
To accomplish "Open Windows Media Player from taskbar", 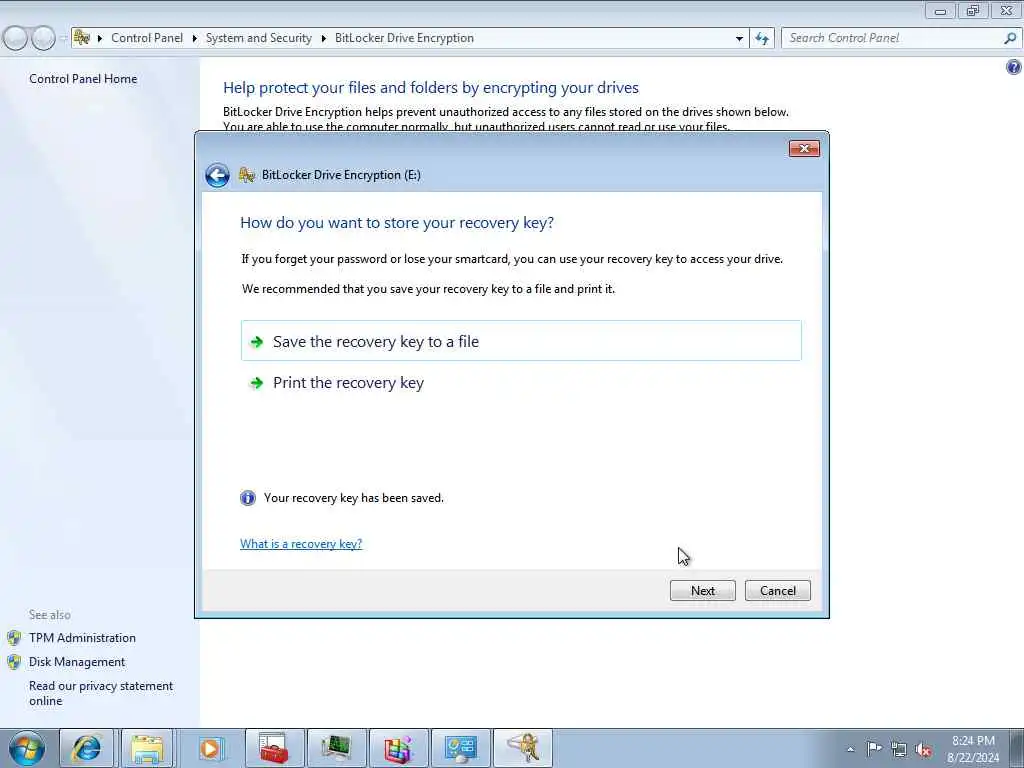I will 210,748.
